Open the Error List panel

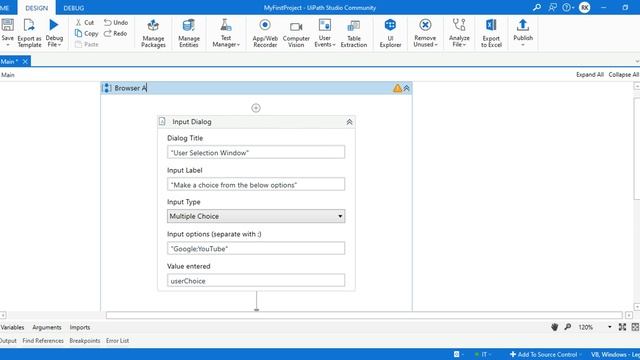[x=117, y=340]
